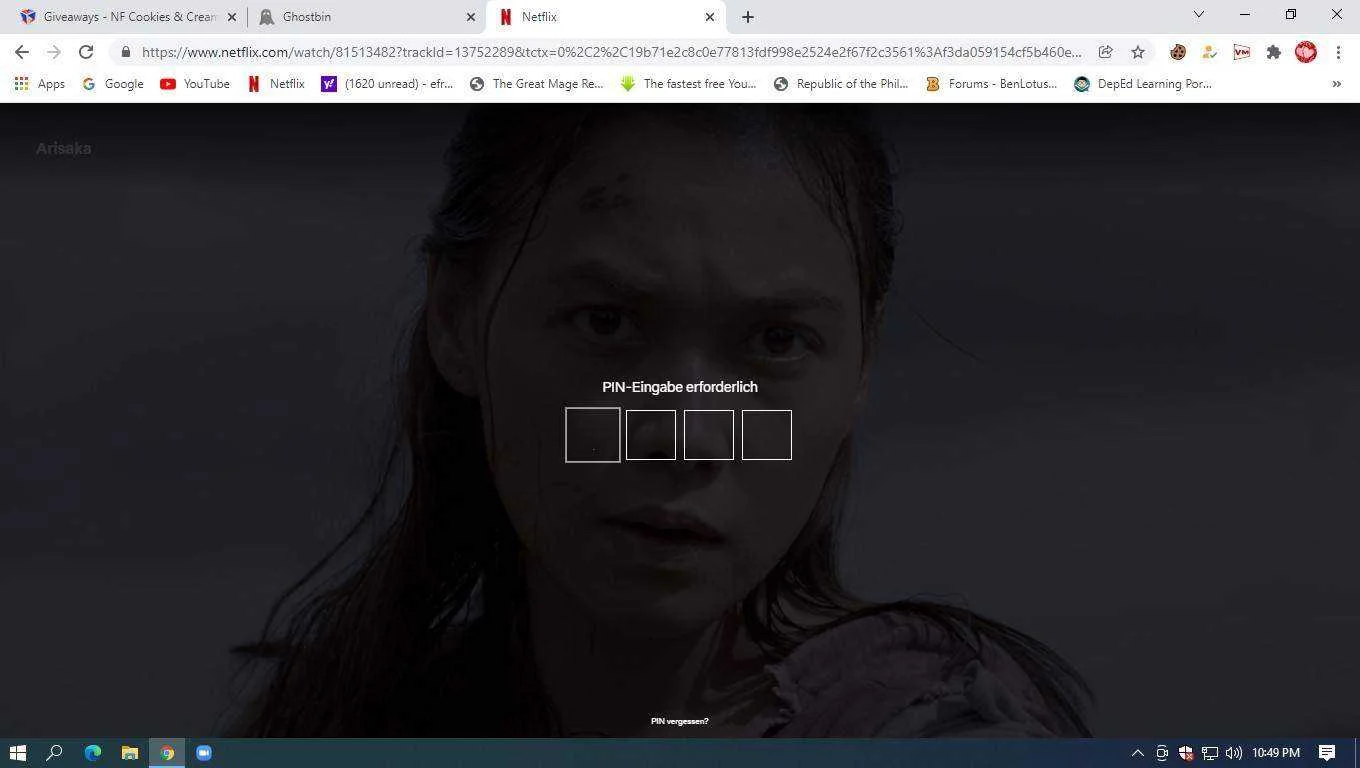
Task: Open the Netflix bookmark
Action: (276, 84)
